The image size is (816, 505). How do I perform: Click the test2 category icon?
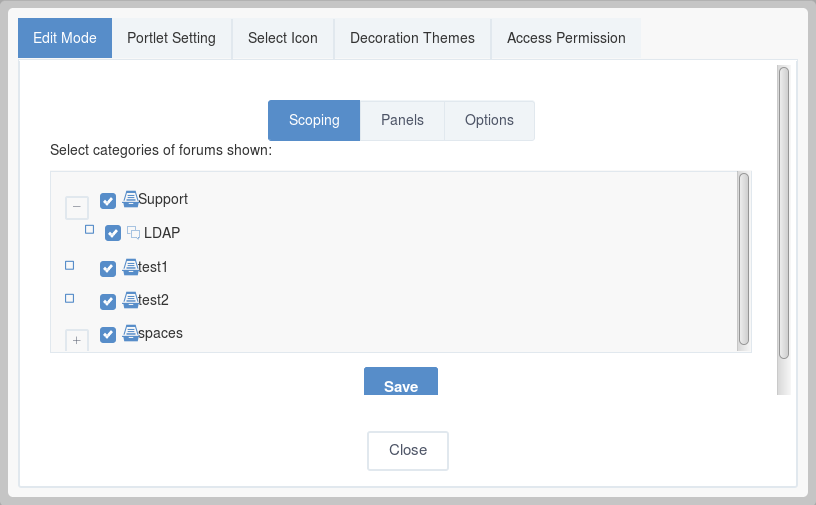click(131, 300)
